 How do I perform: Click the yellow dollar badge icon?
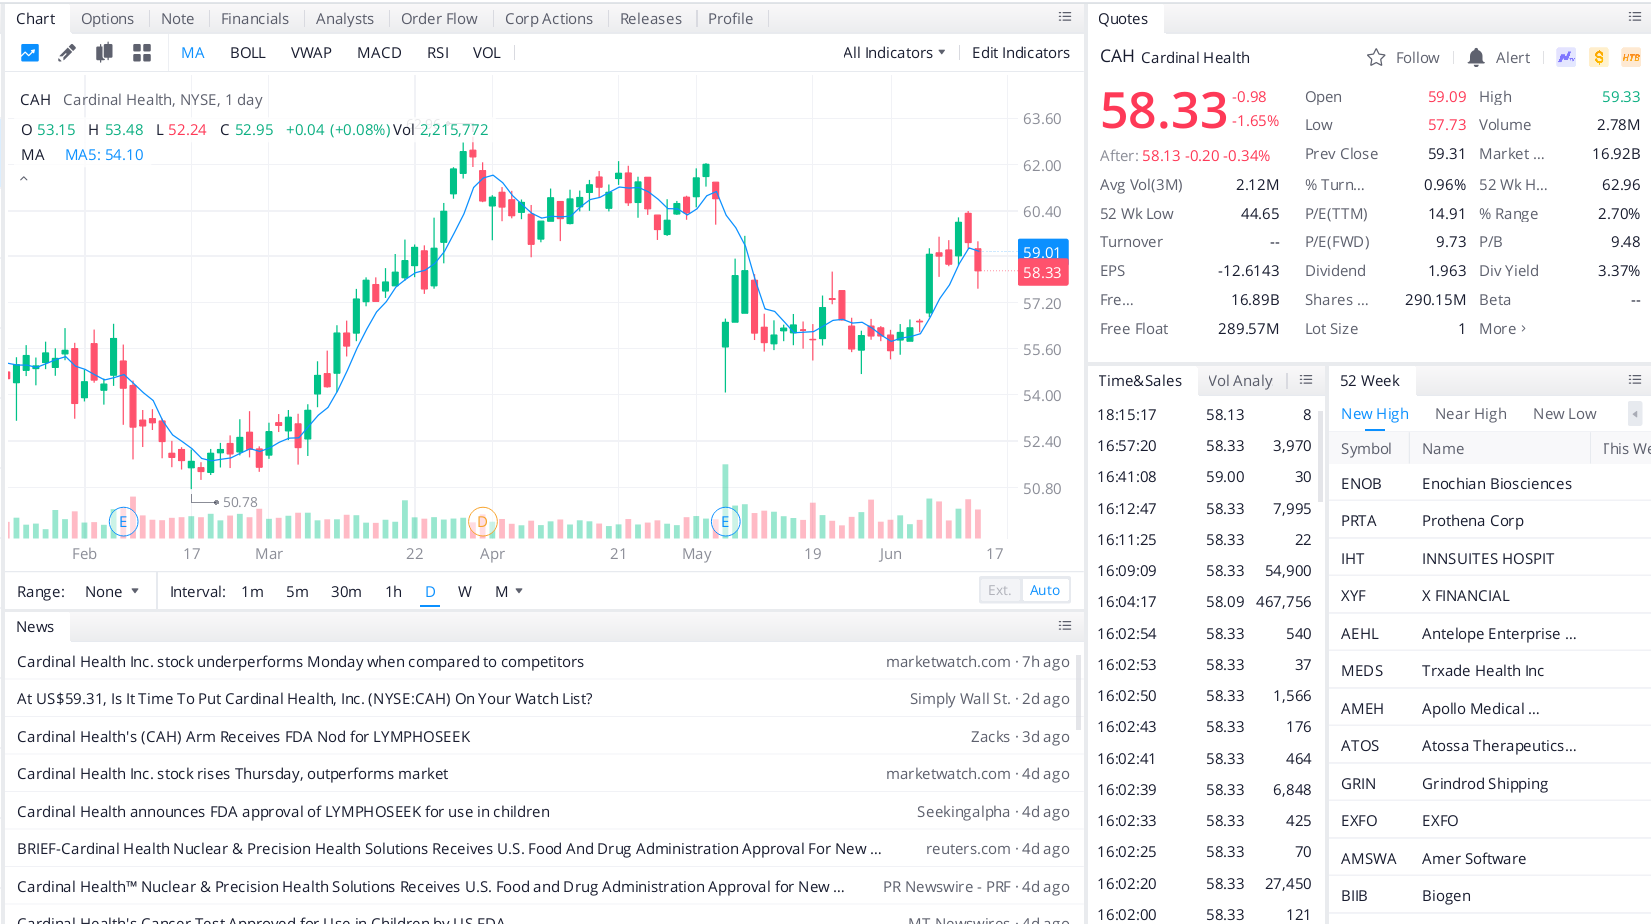tap(1599, 58)
